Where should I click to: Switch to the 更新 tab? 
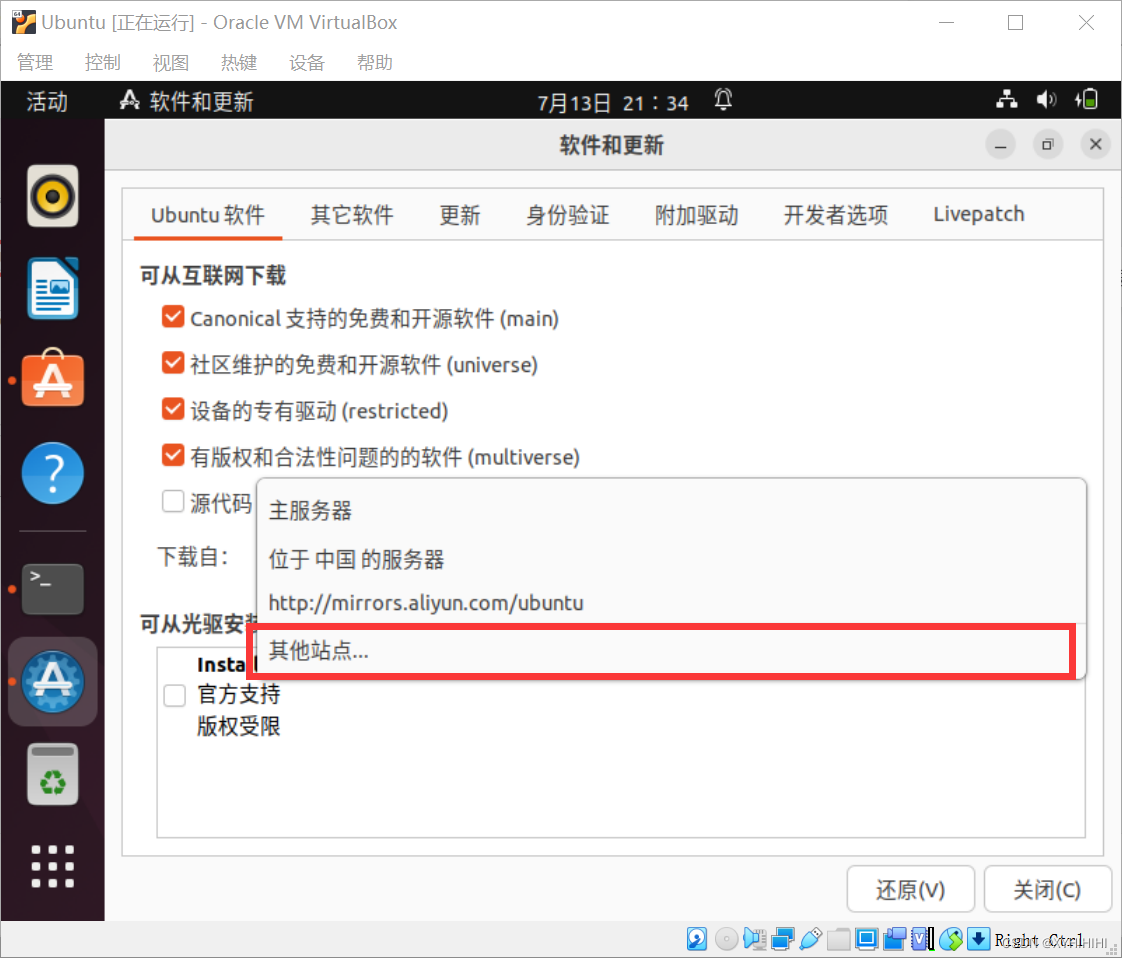tap(460, 214)
